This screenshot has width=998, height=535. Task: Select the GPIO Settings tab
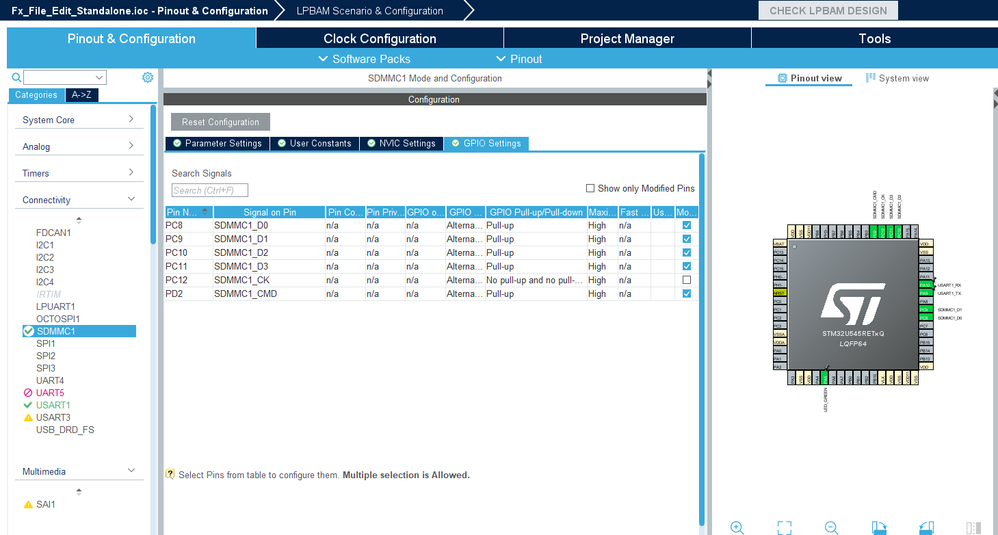(486, 143)
